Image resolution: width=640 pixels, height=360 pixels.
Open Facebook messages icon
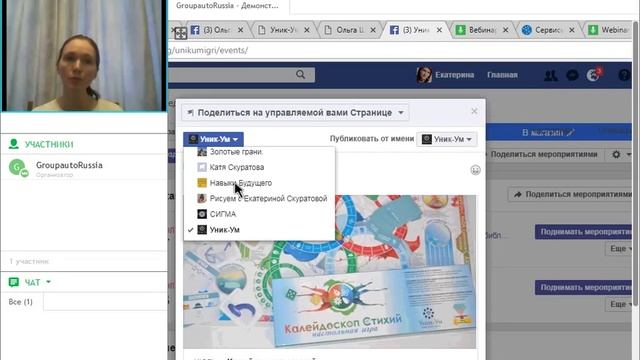[573, 75]
